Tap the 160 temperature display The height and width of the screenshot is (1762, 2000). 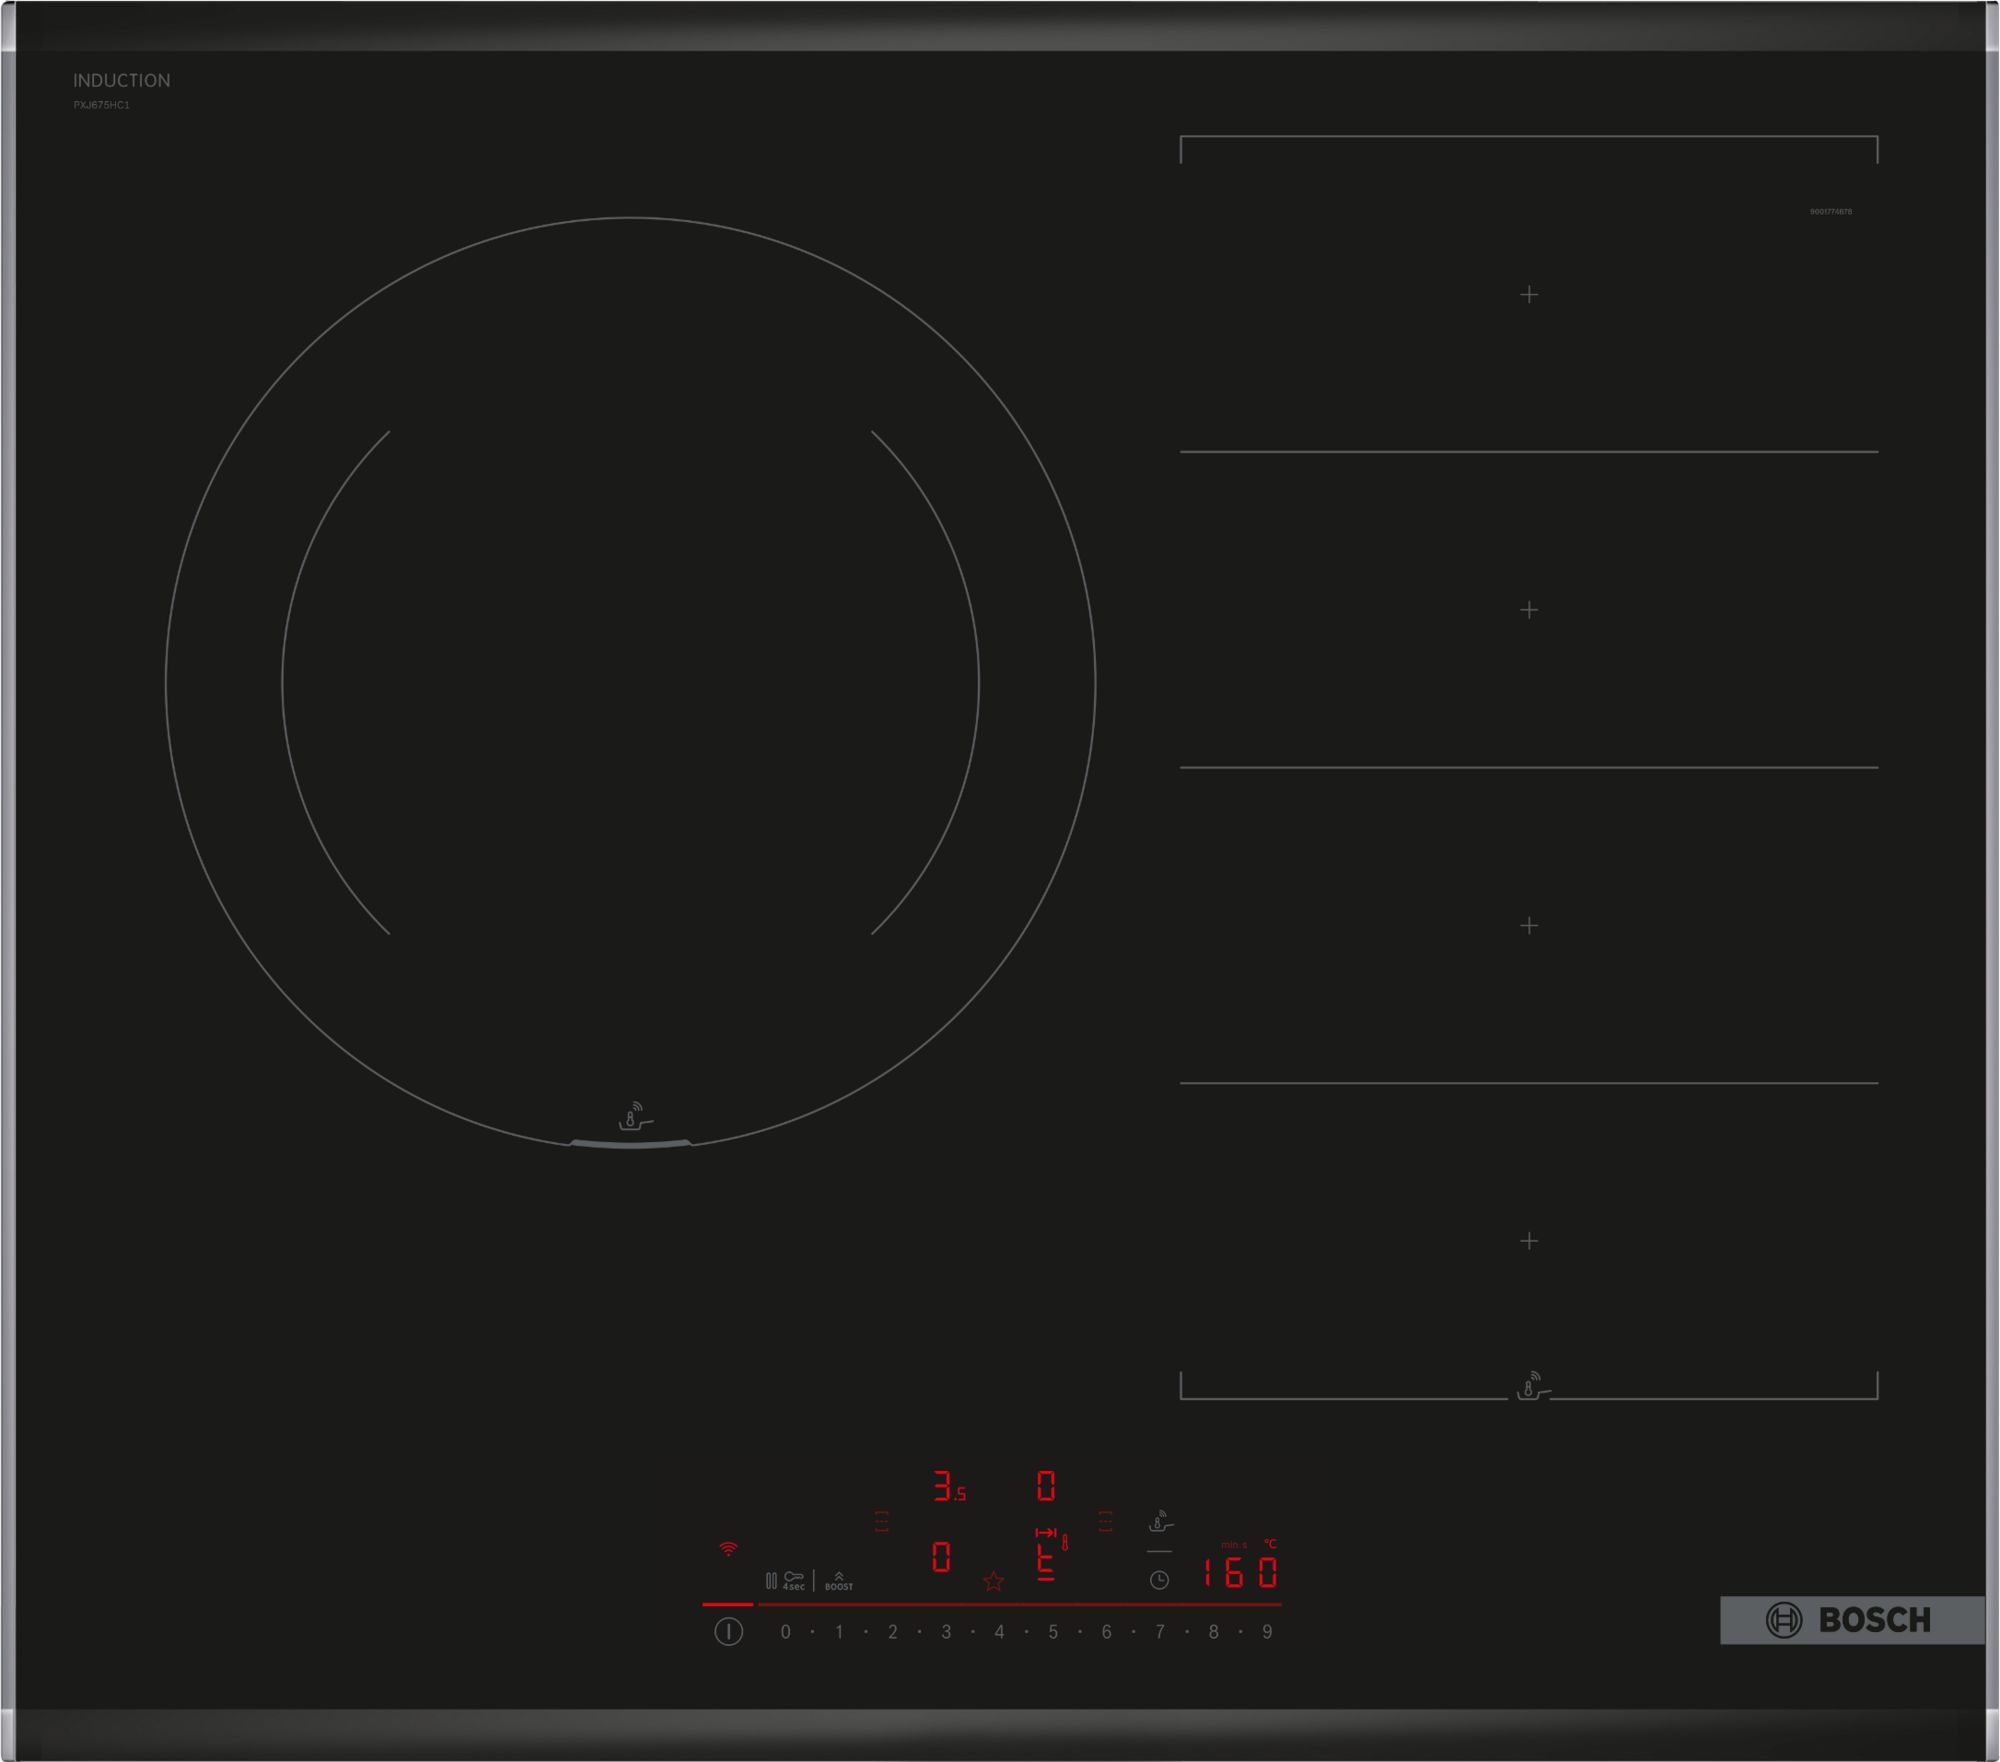(x=1240, y=1573)
